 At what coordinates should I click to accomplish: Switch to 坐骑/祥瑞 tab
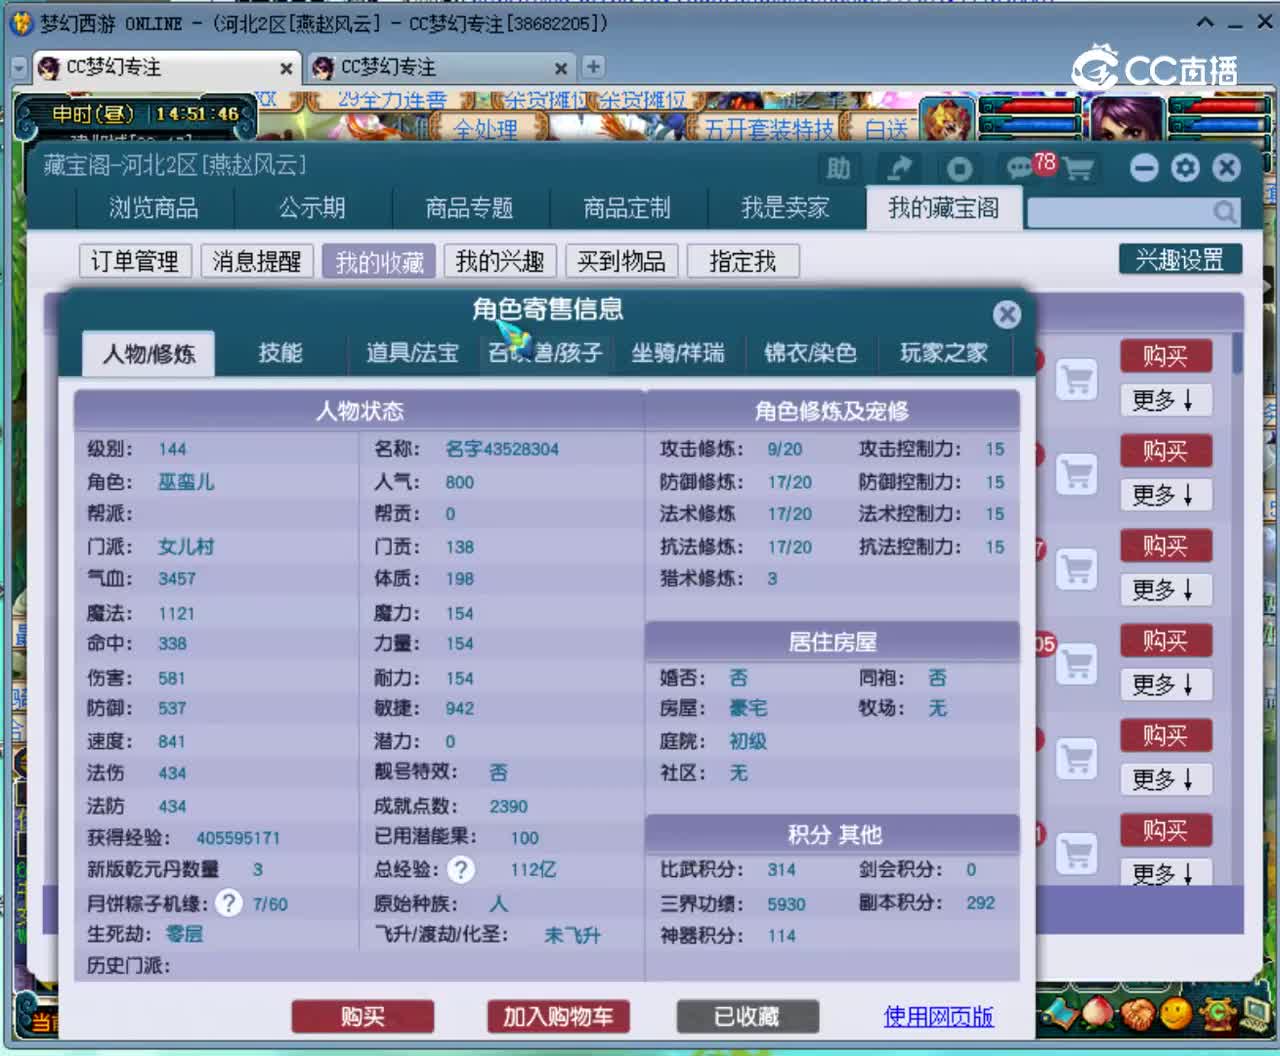coord(678,353)
